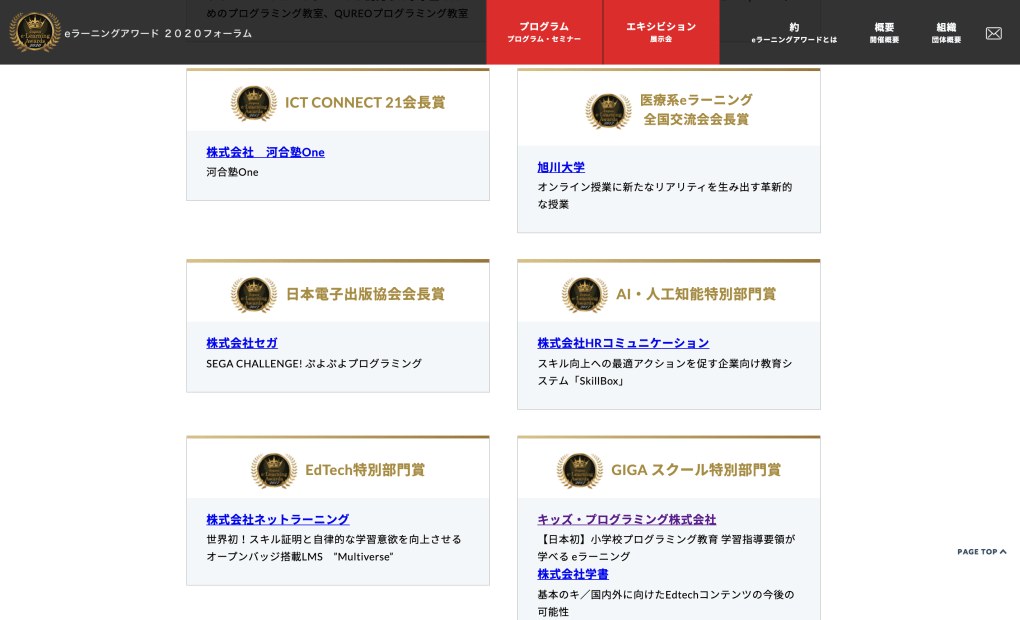The image size is (1020, 620).
Task: Click the award badge beside GIGA スクール特別部門賞
Action: (x=580, y=470)
